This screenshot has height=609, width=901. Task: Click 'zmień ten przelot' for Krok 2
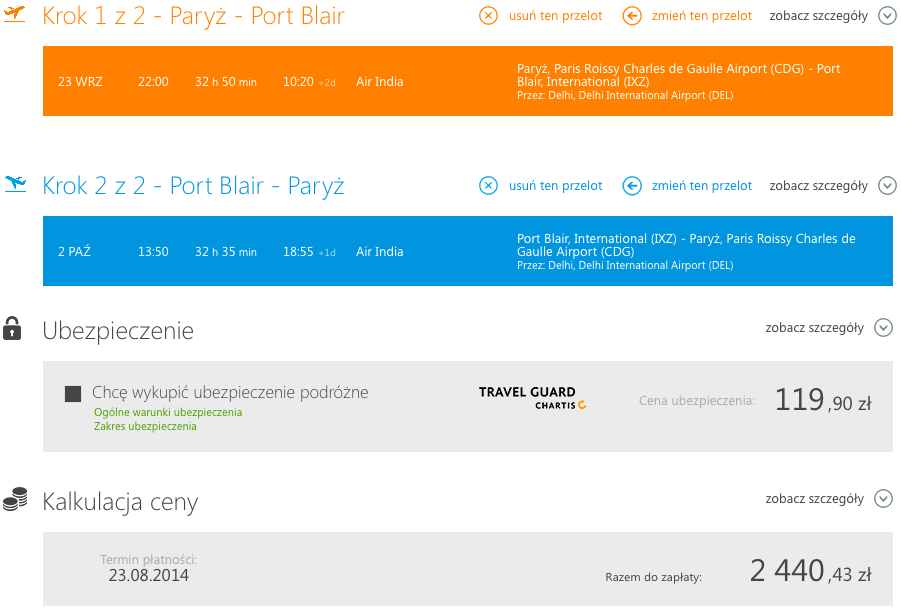(x=701, y=186)
